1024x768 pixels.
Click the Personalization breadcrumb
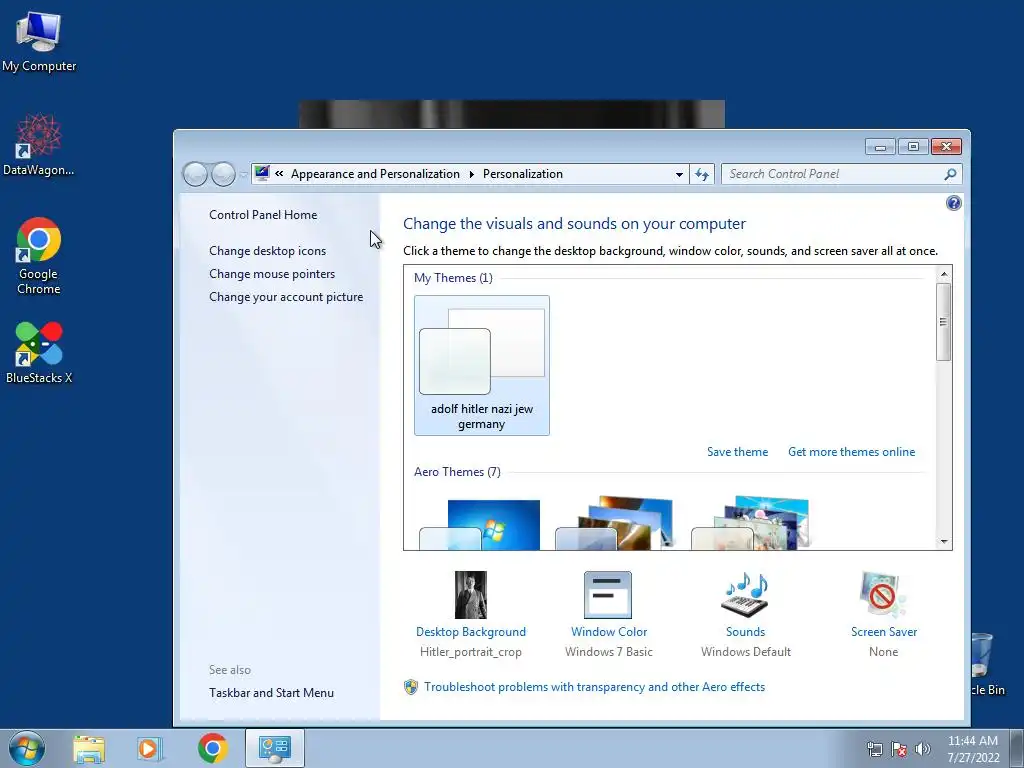(x=522, y=174)
